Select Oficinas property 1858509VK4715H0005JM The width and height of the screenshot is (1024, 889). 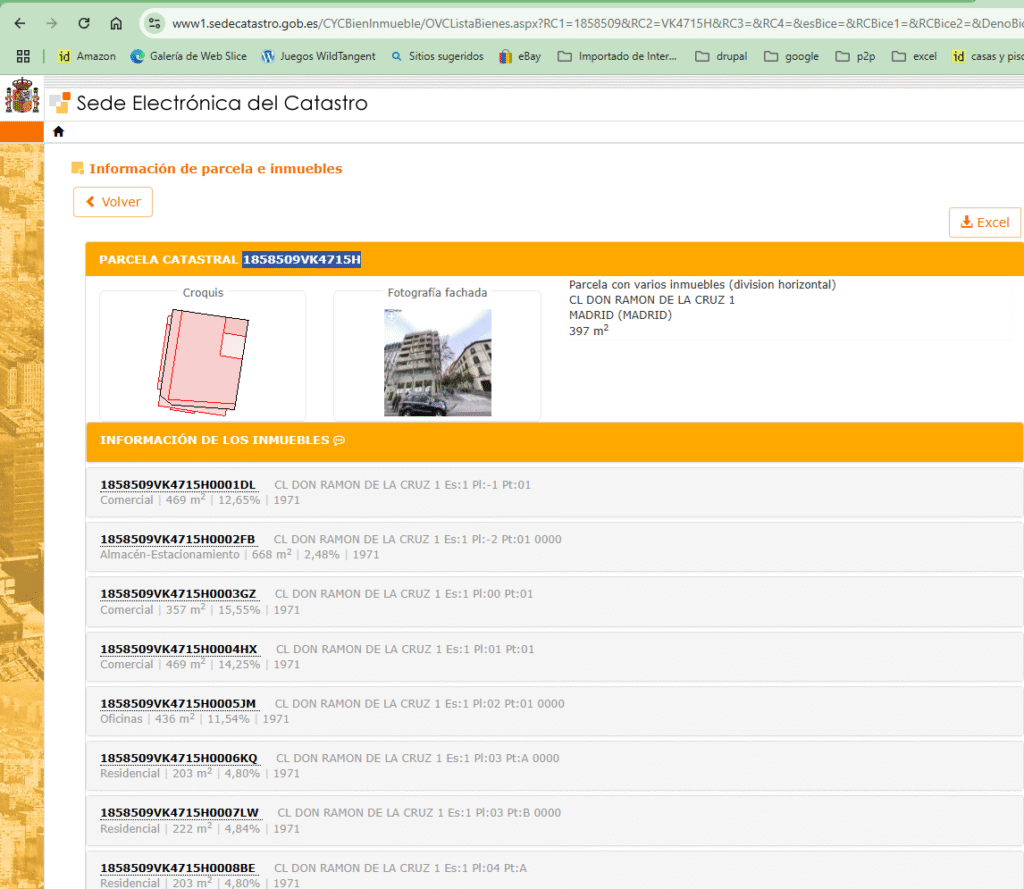coord(178,703)
